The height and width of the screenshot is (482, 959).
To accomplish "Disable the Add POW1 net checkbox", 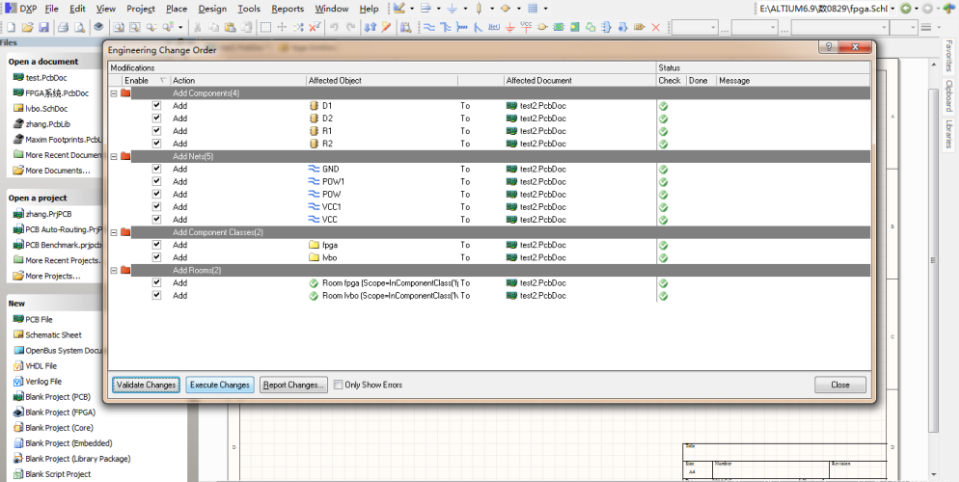I will (x=157, y=181).
